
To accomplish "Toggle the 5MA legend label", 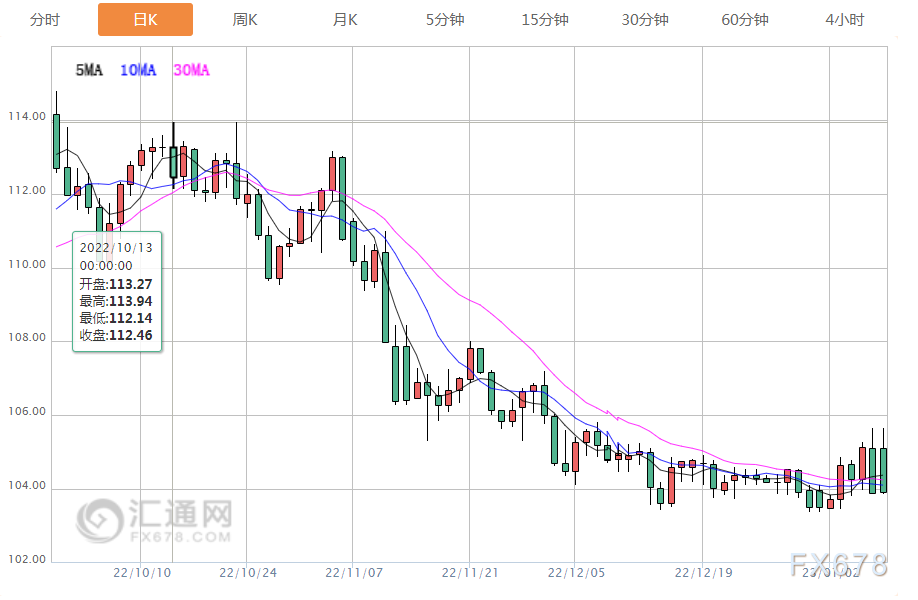I will click(x=89, y=70).
